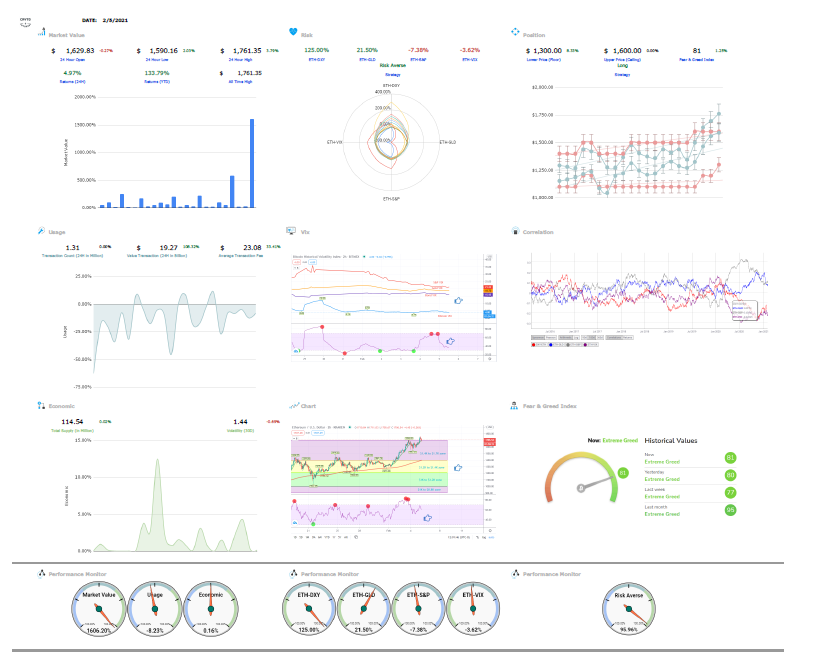Click the blue heart Risk icon
The width and height of the screenshot is (817, 665).
[x=293, y=32]
